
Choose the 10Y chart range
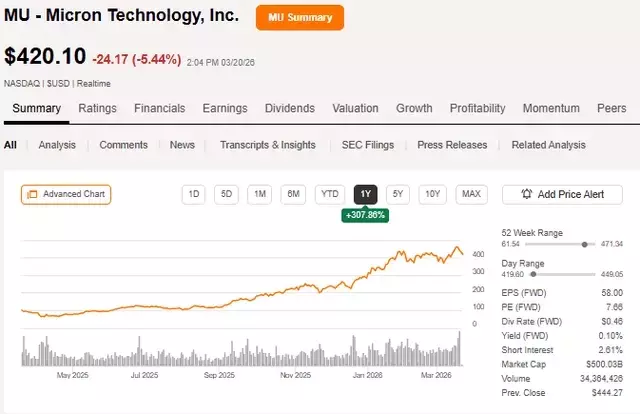pyautogui.click(x=432, y=194)
